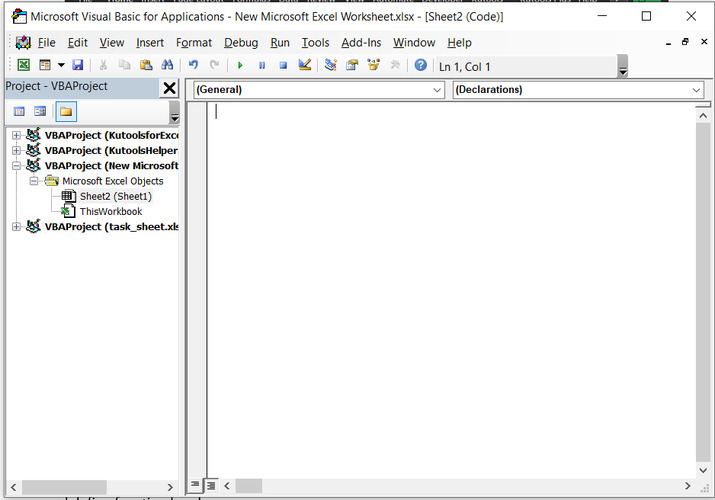Click the Insert UserForm toolbar icon

pos(45,65)
